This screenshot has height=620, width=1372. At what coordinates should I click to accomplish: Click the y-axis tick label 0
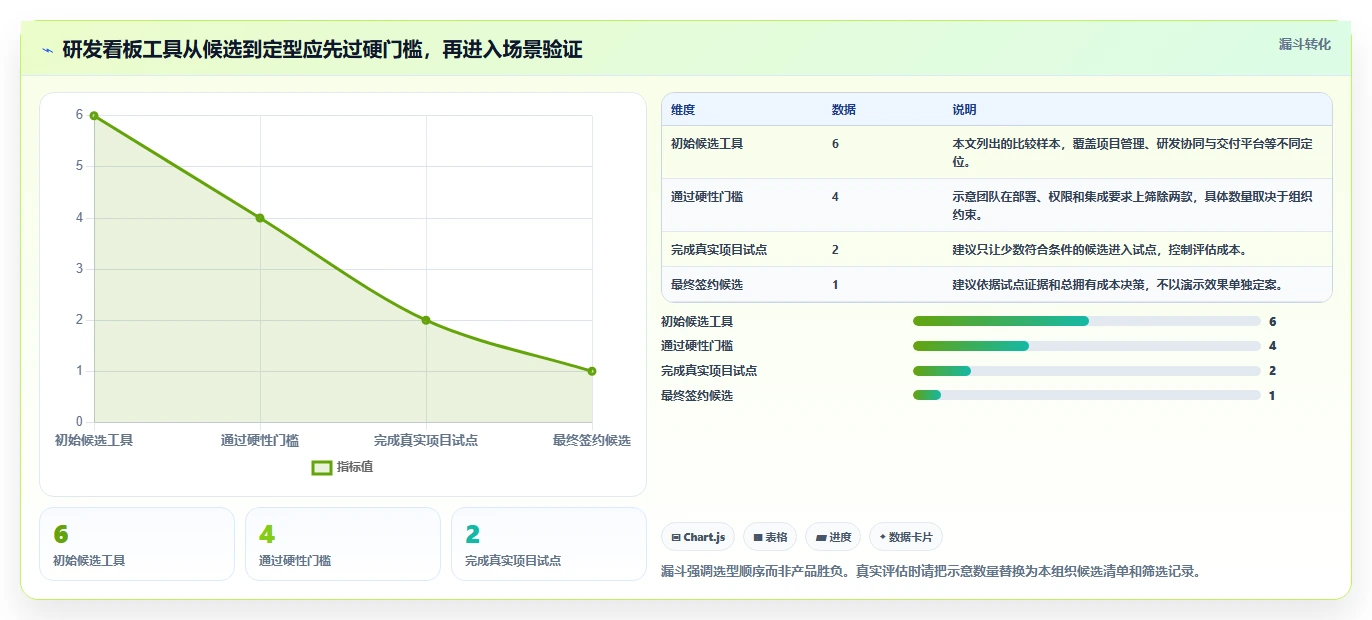[79, 422]
